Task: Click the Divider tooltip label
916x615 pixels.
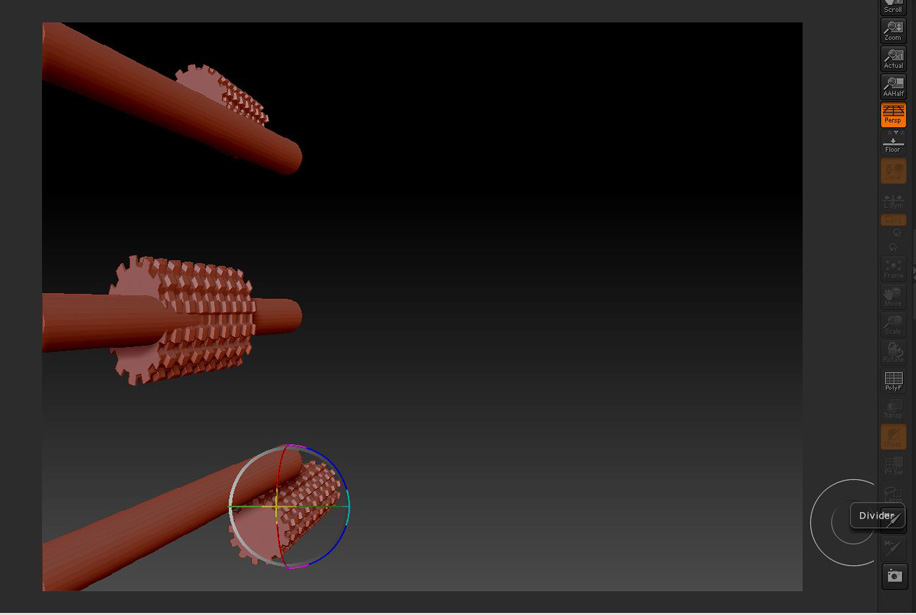Action: tap(876, 516)
